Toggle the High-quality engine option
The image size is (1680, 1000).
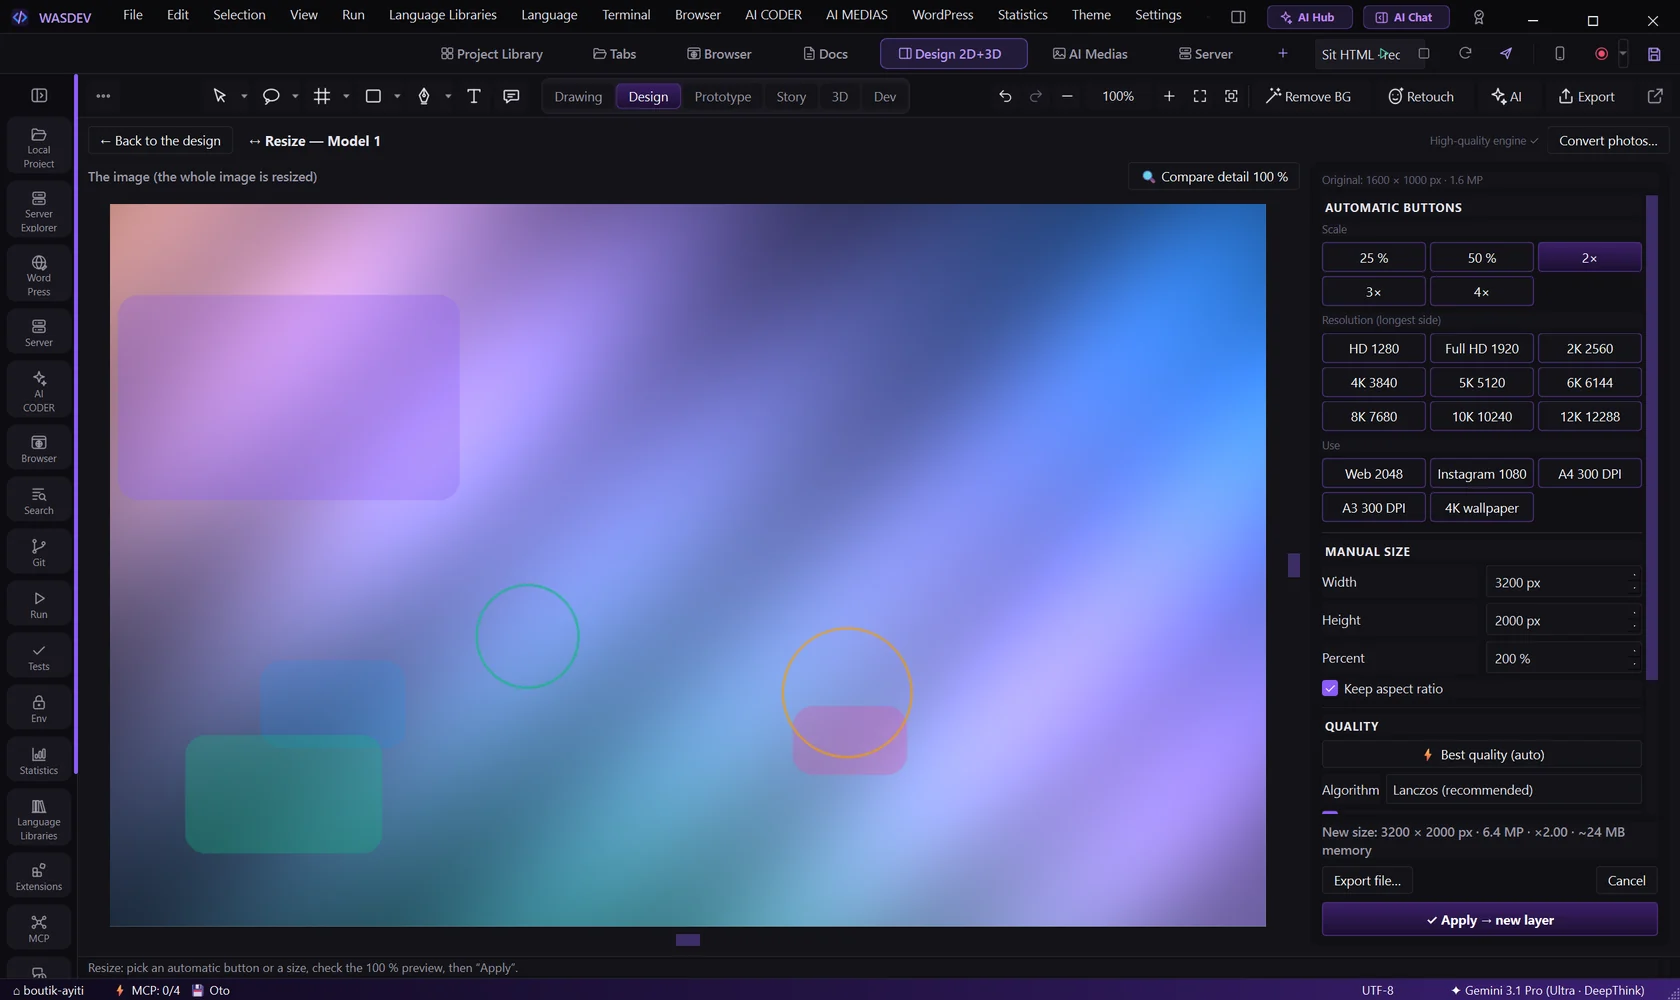1483,141
